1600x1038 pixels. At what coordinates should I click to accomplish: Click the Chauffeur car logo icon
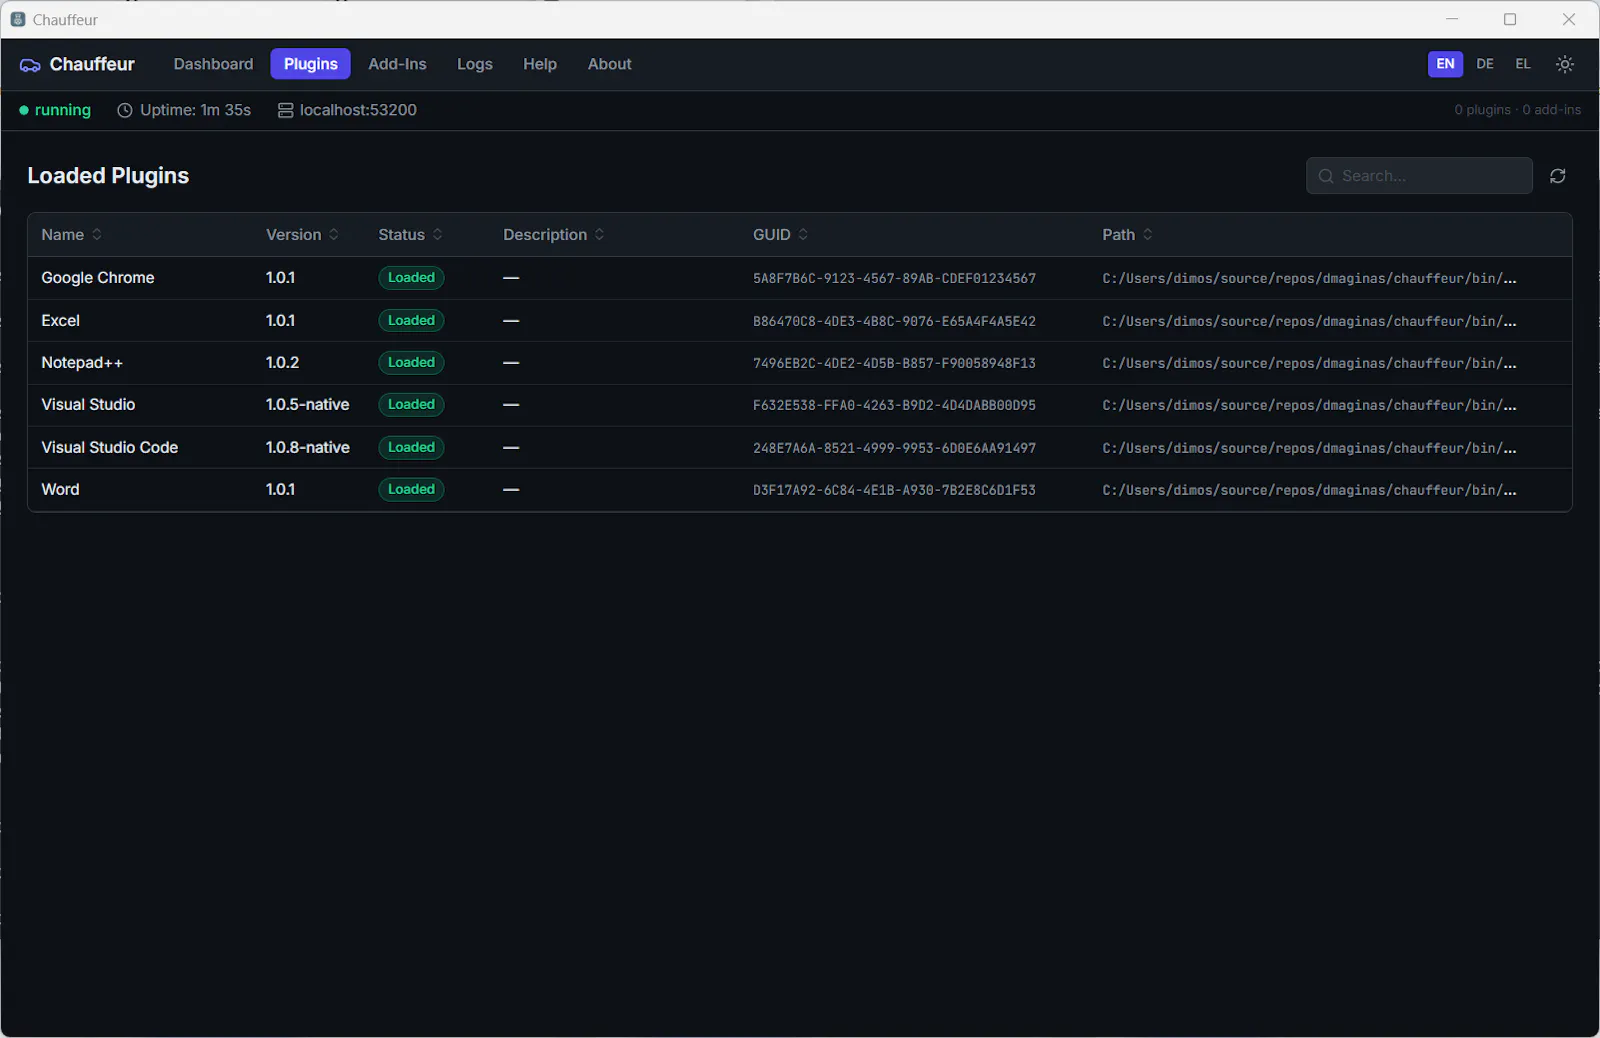click(x=30, y=65)
